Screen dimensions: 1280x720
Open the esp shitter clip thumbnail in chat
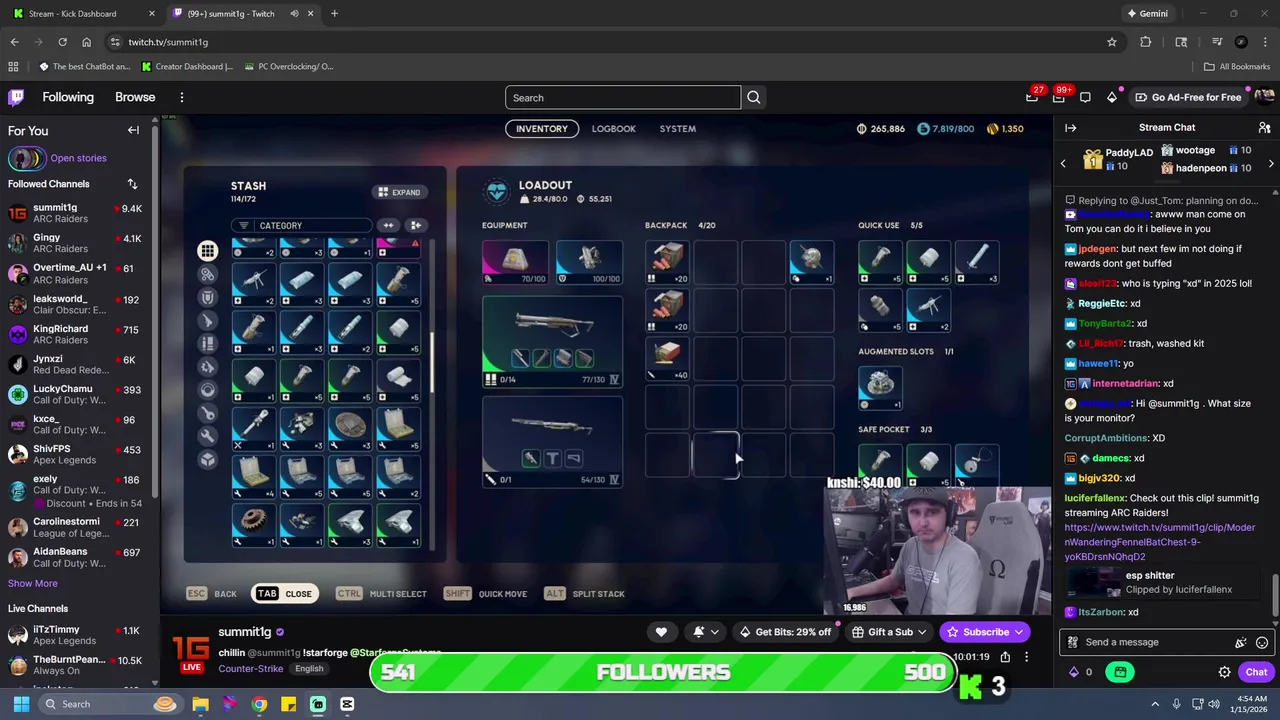[x=1093, y=583]
